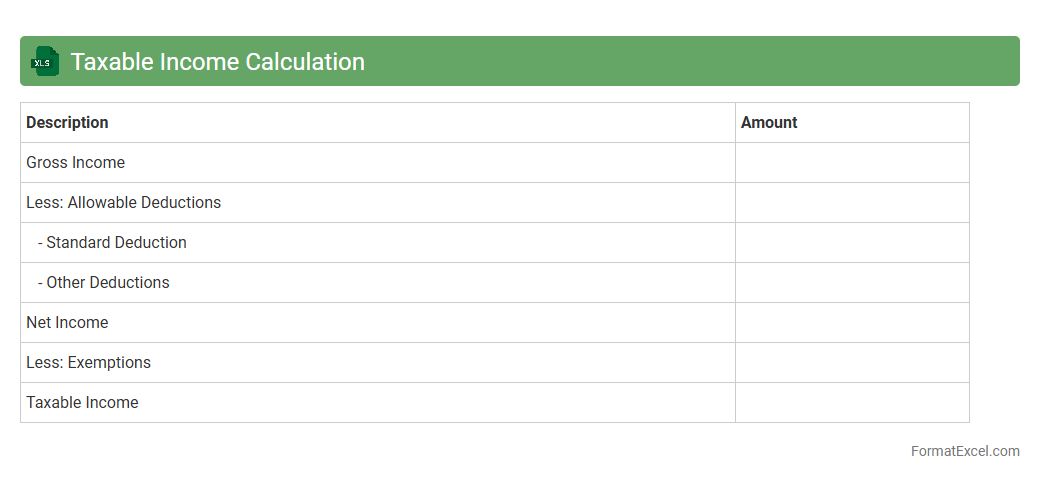Click the Other Deductions amount cell
Viewport: 1040px width, 480px height.
pyautogui.click(x=852, y=283)
